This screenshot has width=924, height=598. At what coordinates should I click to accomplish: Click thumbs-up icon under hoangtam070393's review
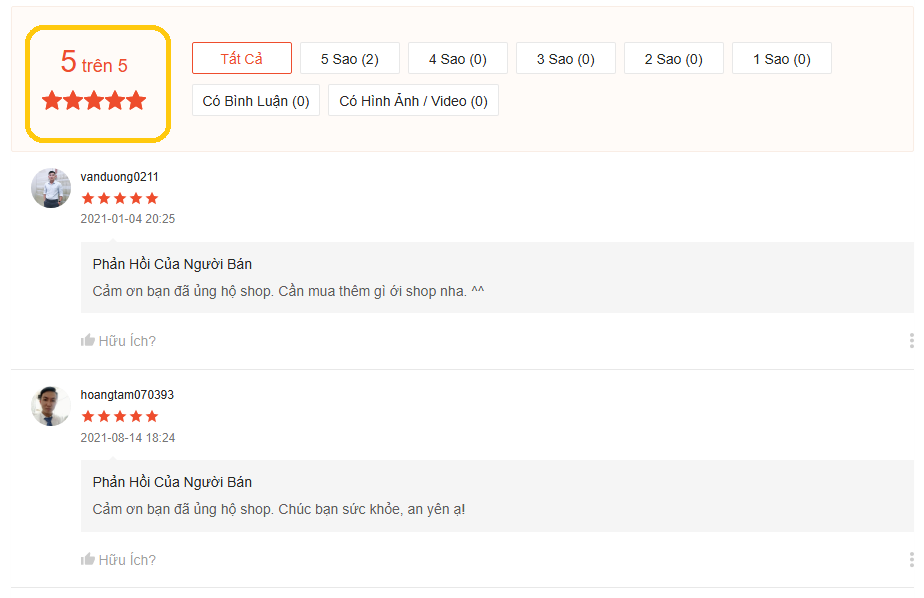pyautogui.click(x=88, y=559)
